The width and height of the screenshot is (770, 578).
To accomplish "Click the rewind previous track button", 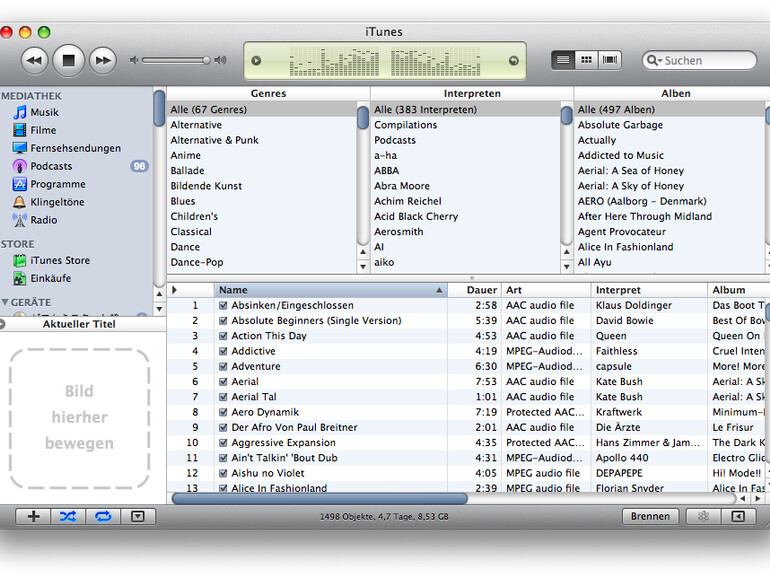I will pyautogui.click(x=34, y=61).
